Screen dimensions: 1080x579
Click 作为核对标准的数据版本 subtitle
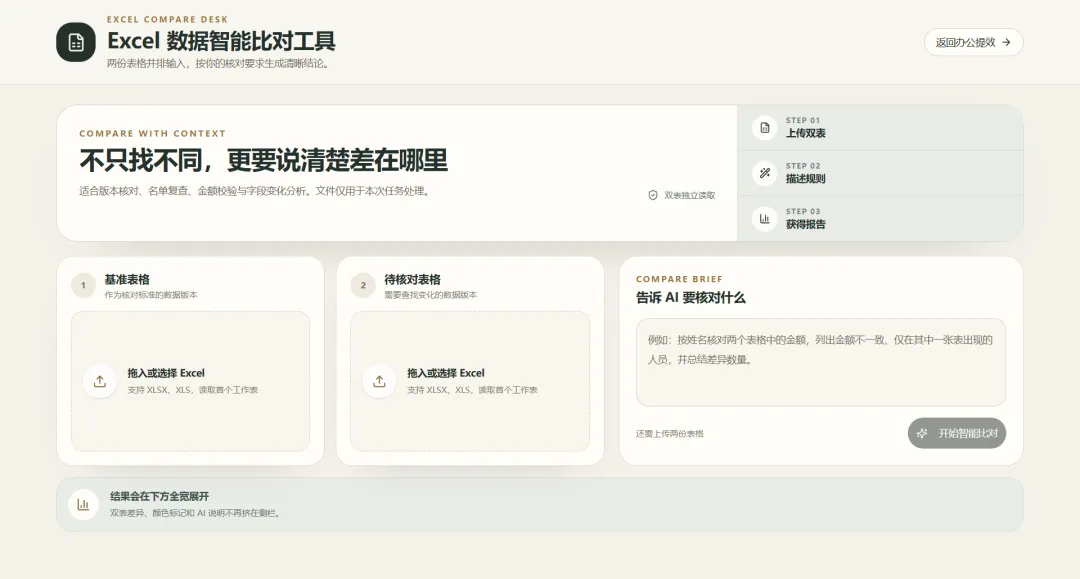[x=151, y=295]
